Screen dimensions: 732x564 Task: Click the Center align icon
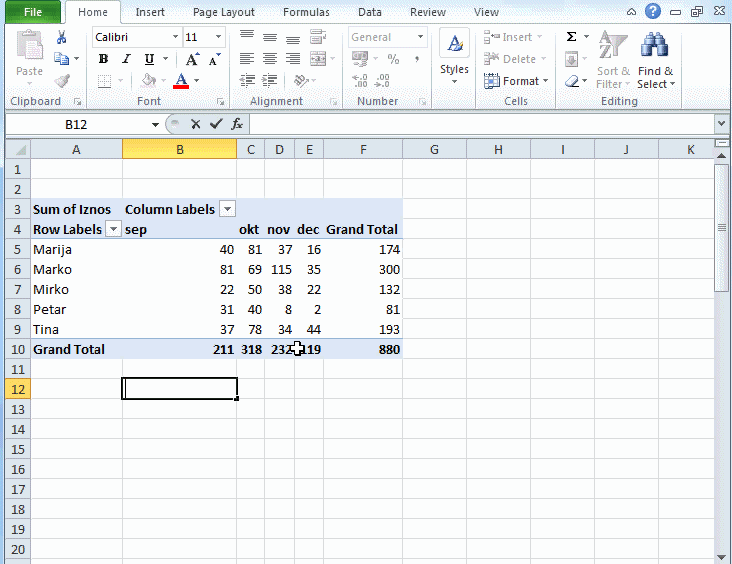269,59
